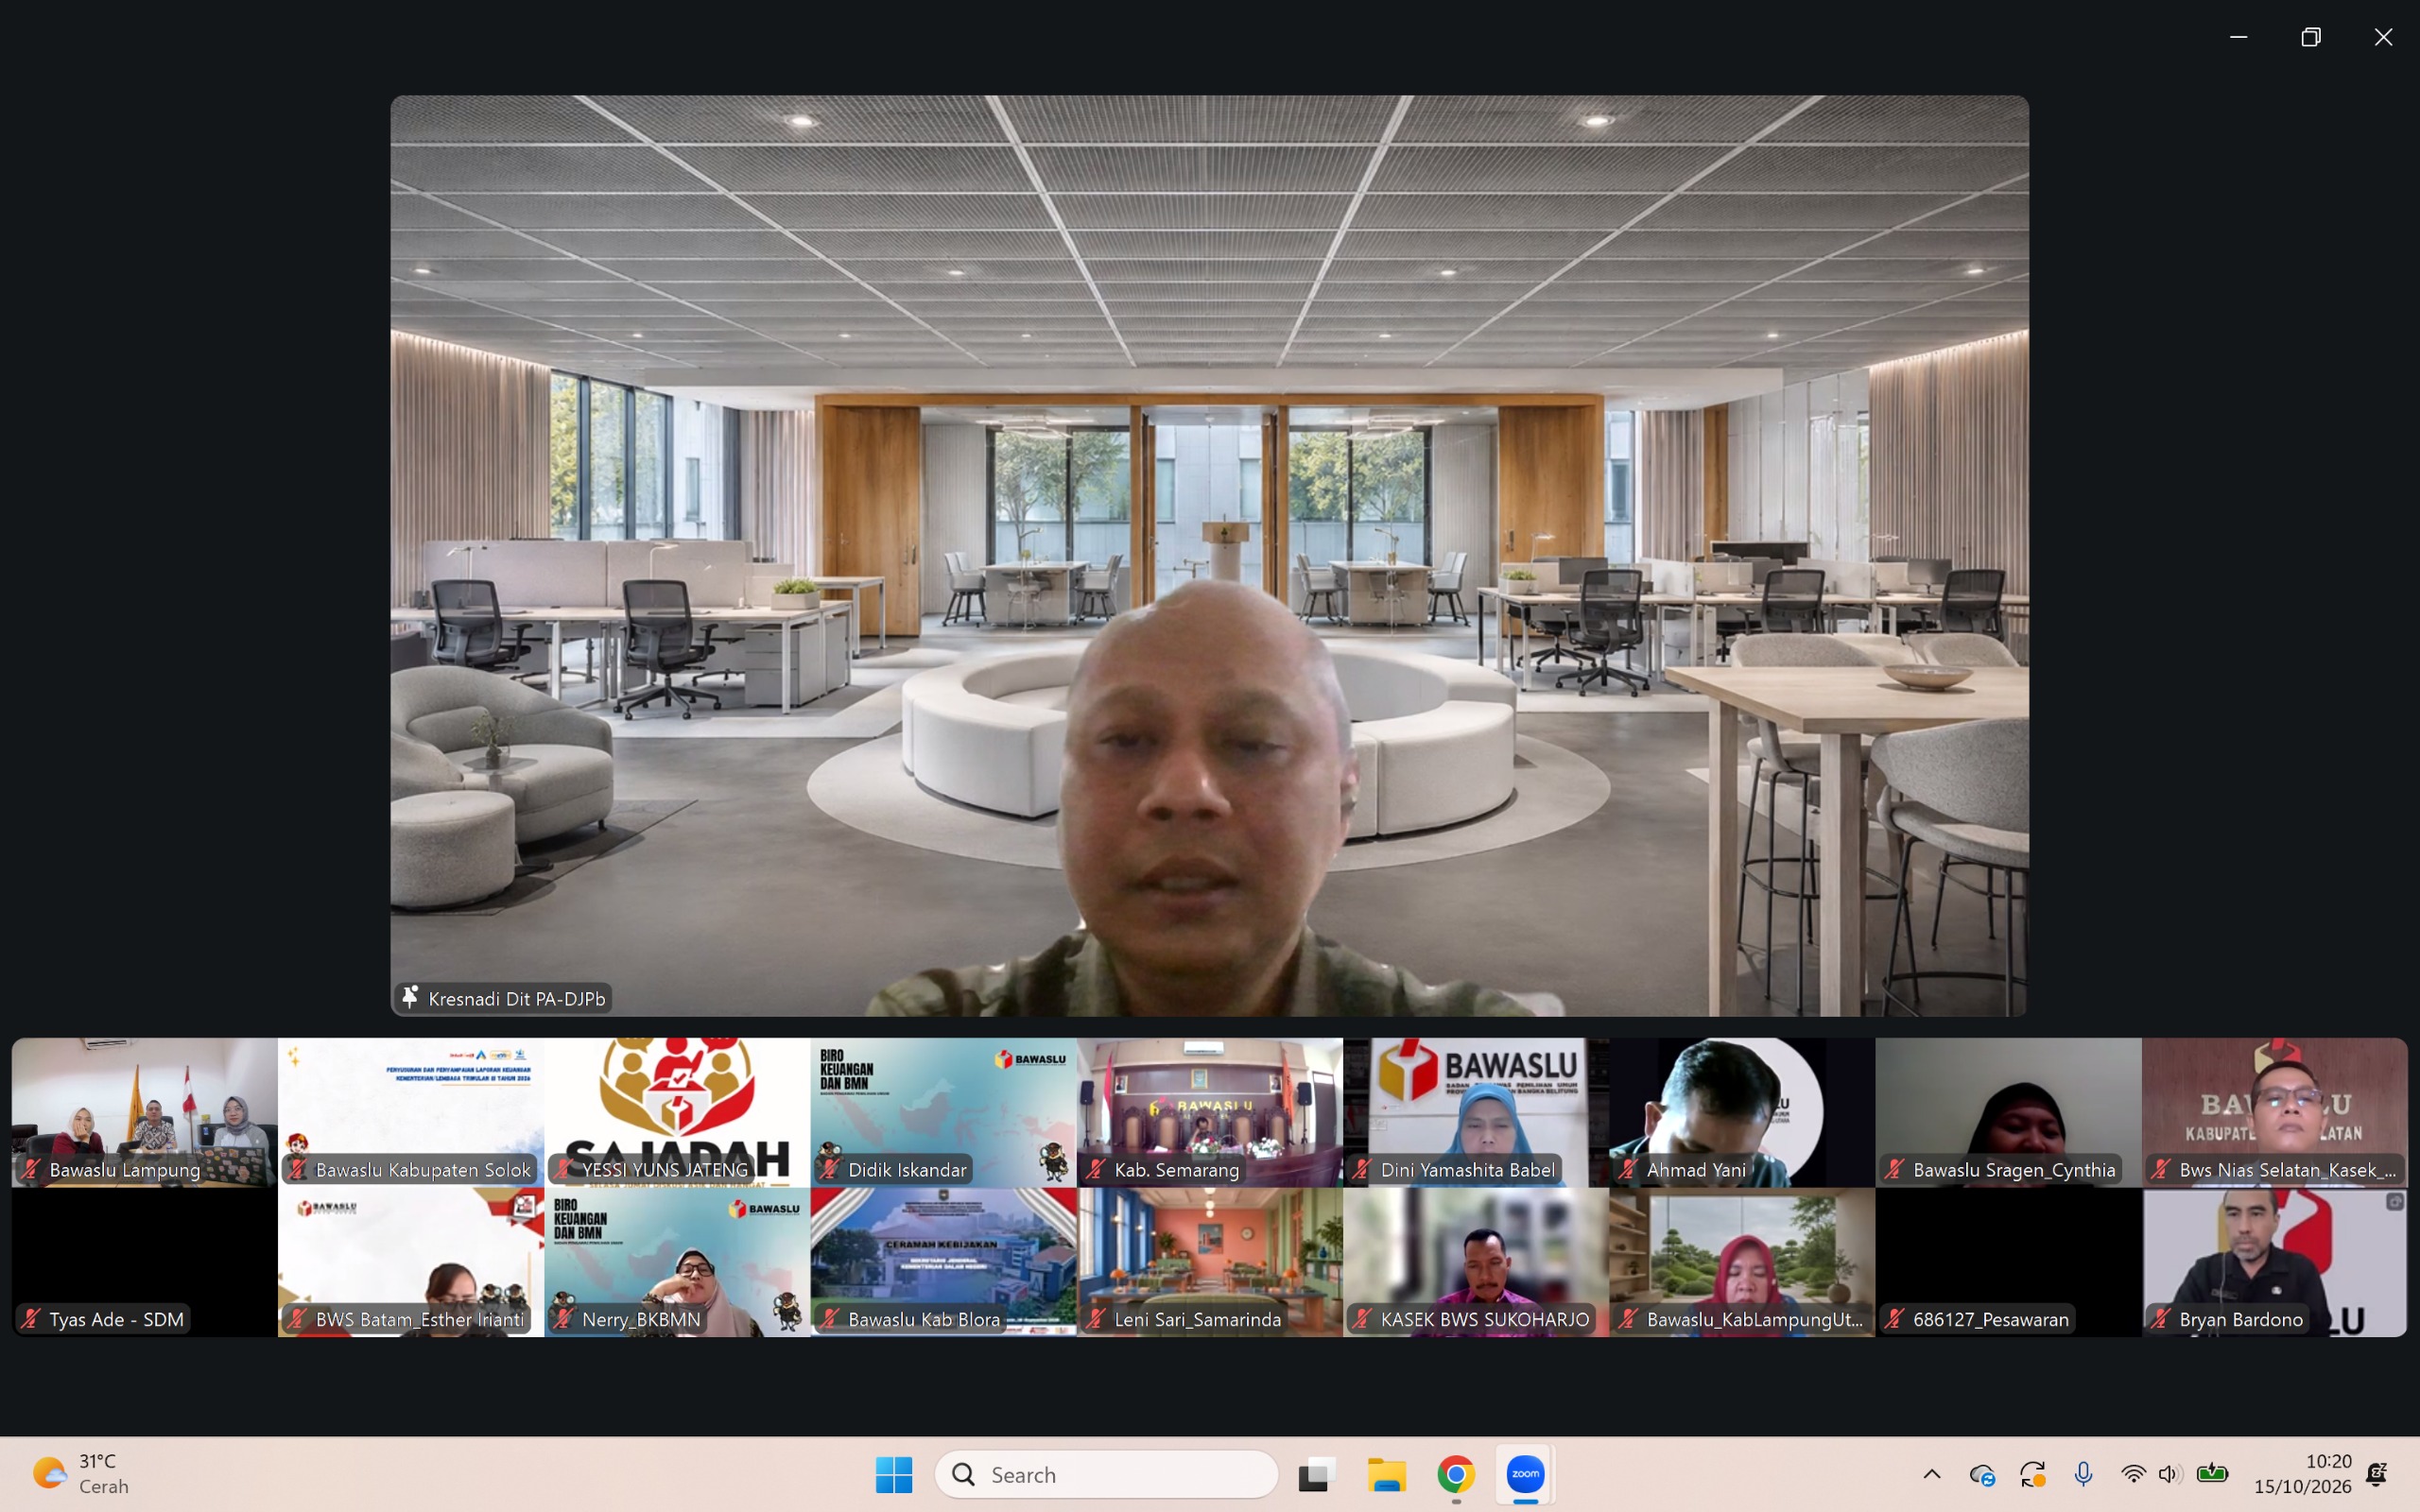The height and width of the screenshot is (1512, 2420).
Task: Open the Zoom app in the taskbar
Action: 1525,1474
